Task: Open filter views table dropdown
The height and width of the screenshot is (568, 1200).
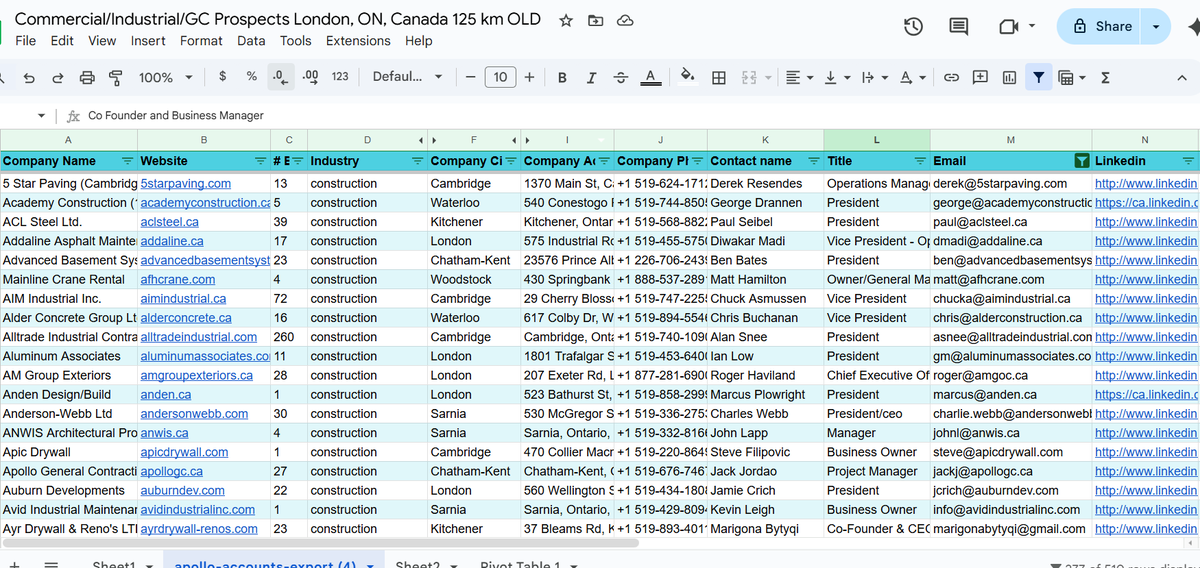Action: coord(1071,77)
